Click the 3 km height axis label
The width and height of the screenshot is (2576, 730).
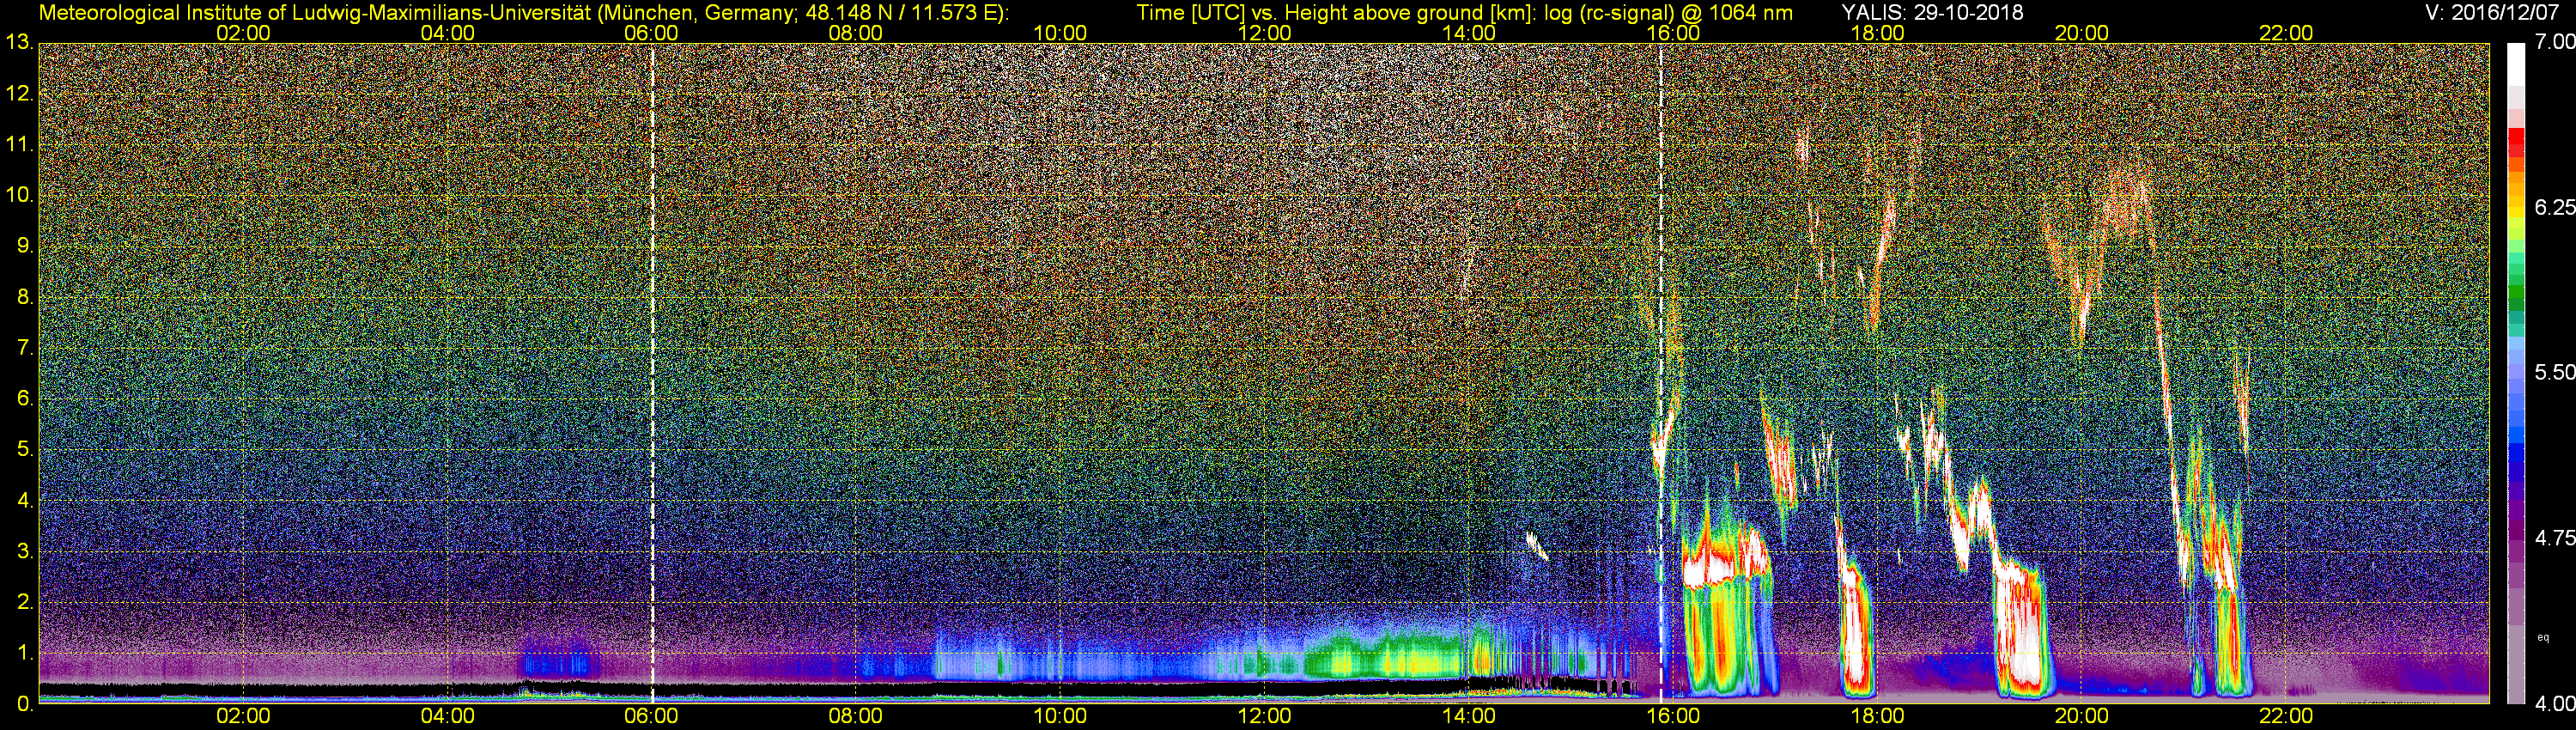click(x=26, y=552)
